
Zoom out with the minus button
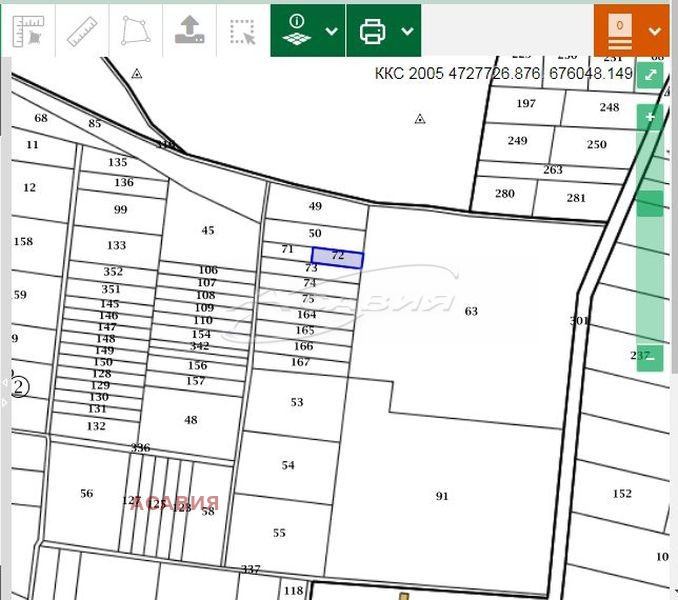[x=650, y=357]
